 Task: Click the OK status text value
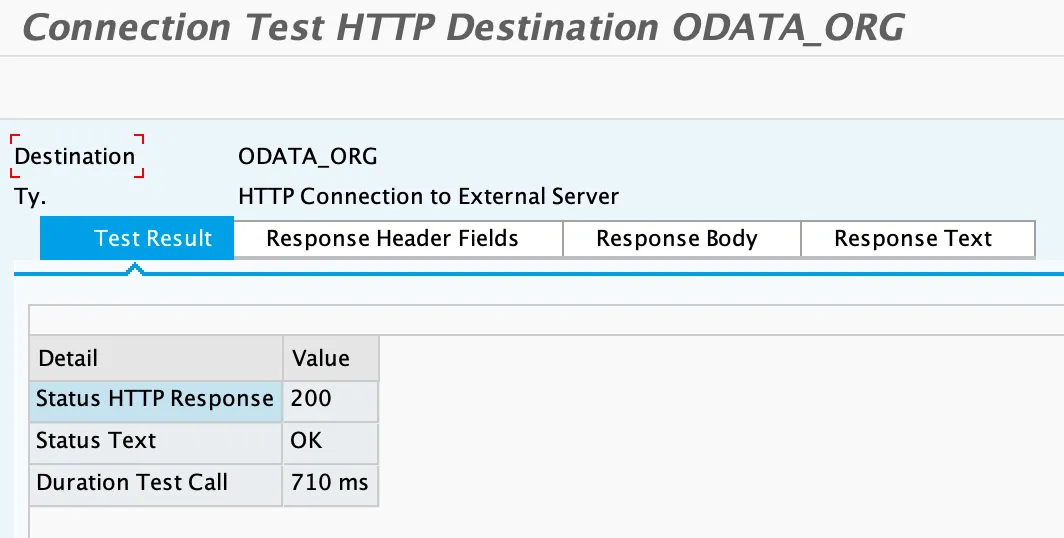331,441
